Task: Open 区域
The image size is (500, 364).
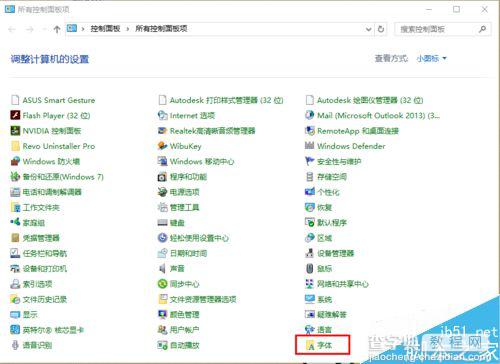Action: (x=318, y=238)
